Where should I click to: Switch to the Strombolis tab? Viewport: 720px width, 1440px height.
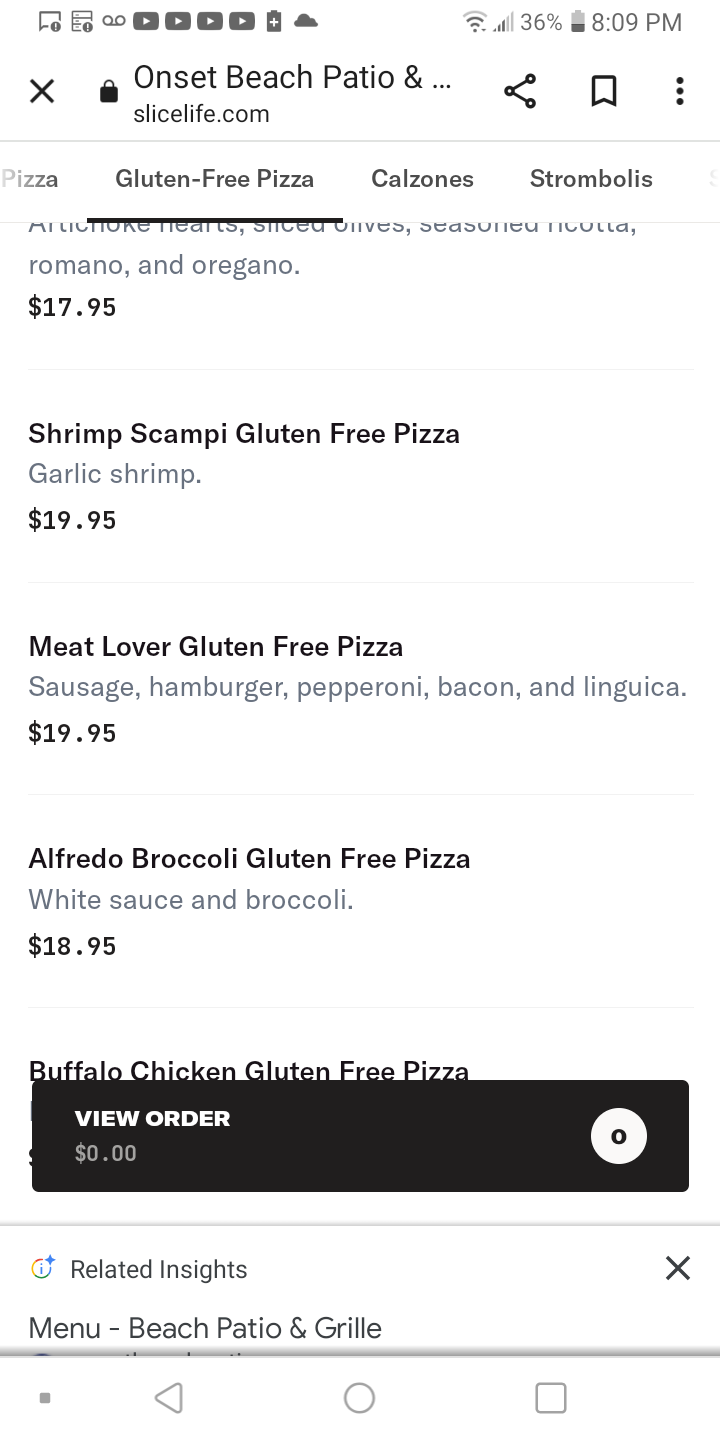pyautogui.click(x=591, y=179)
